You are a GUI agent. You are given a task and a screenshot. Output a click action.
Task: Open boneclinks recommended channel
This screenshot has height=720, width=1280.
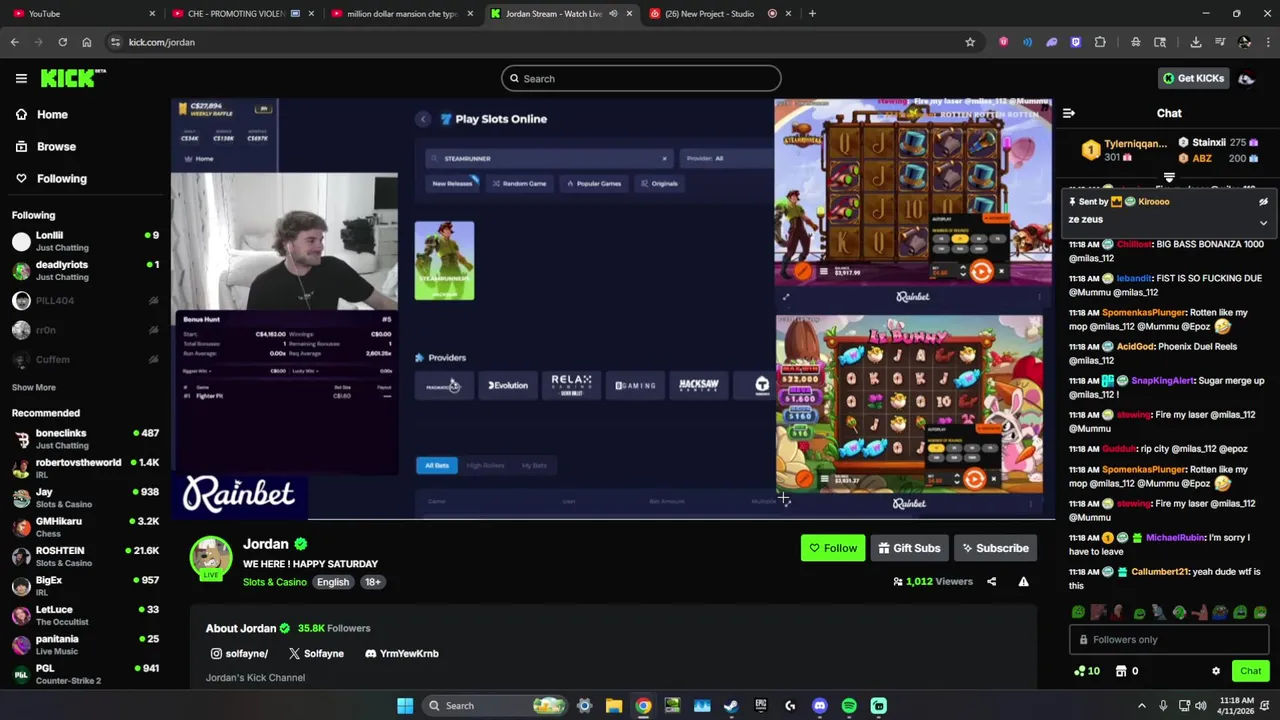point(85,439)
